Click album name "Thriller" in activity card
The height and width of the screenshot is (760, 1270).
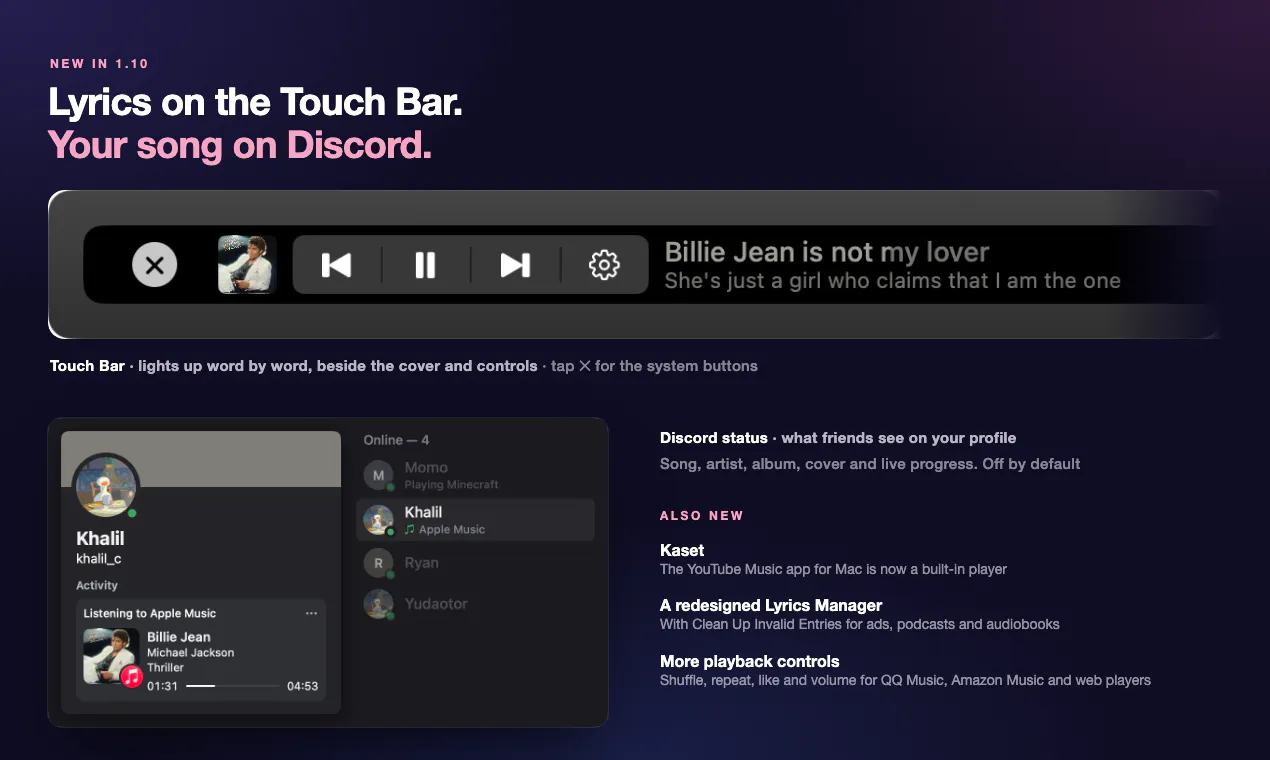(x=166, y=667)
